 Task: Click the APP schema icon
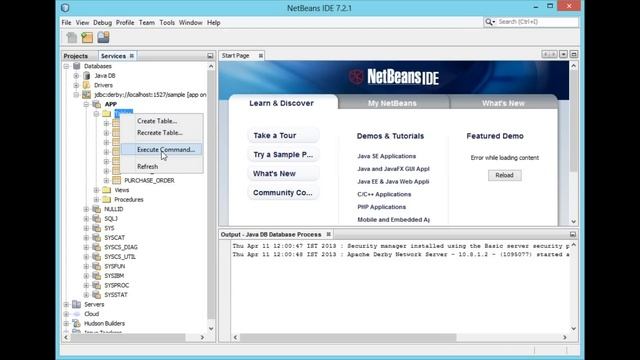pyautogui.click(x=97, y=104)
